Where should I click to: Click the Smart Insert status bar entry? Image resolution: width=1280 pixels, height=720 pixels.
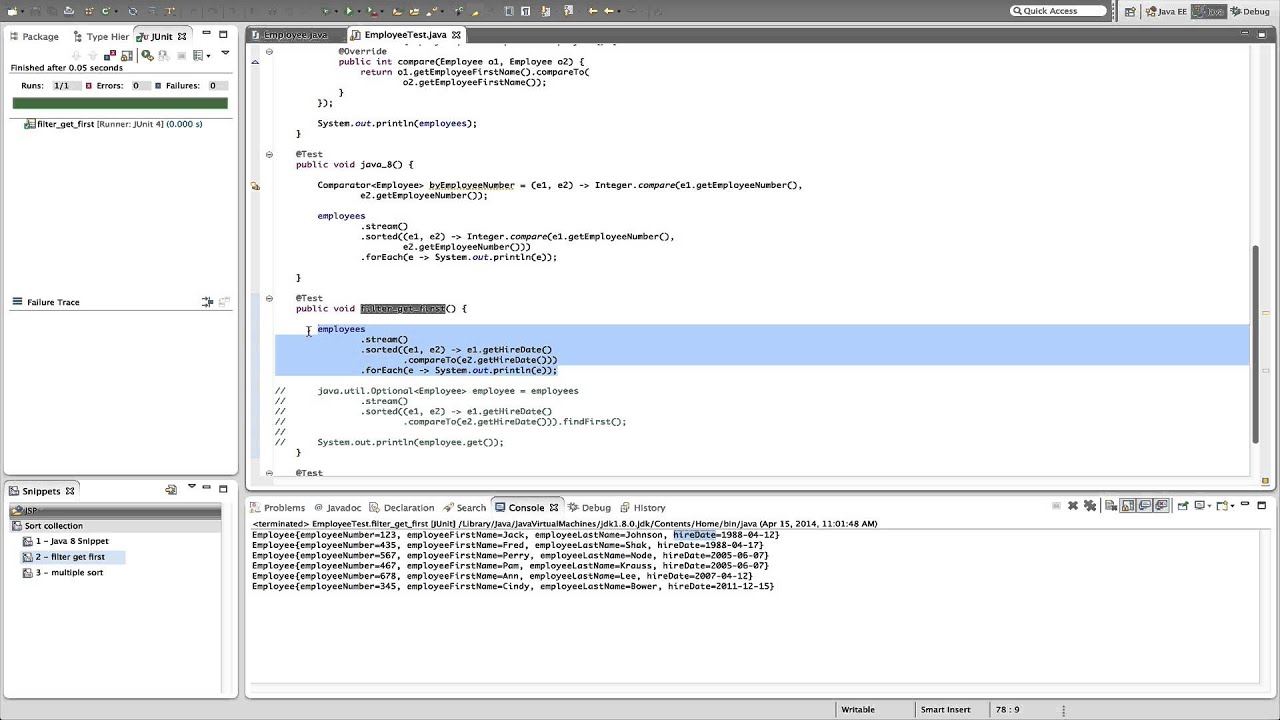[x=945, y=709]
